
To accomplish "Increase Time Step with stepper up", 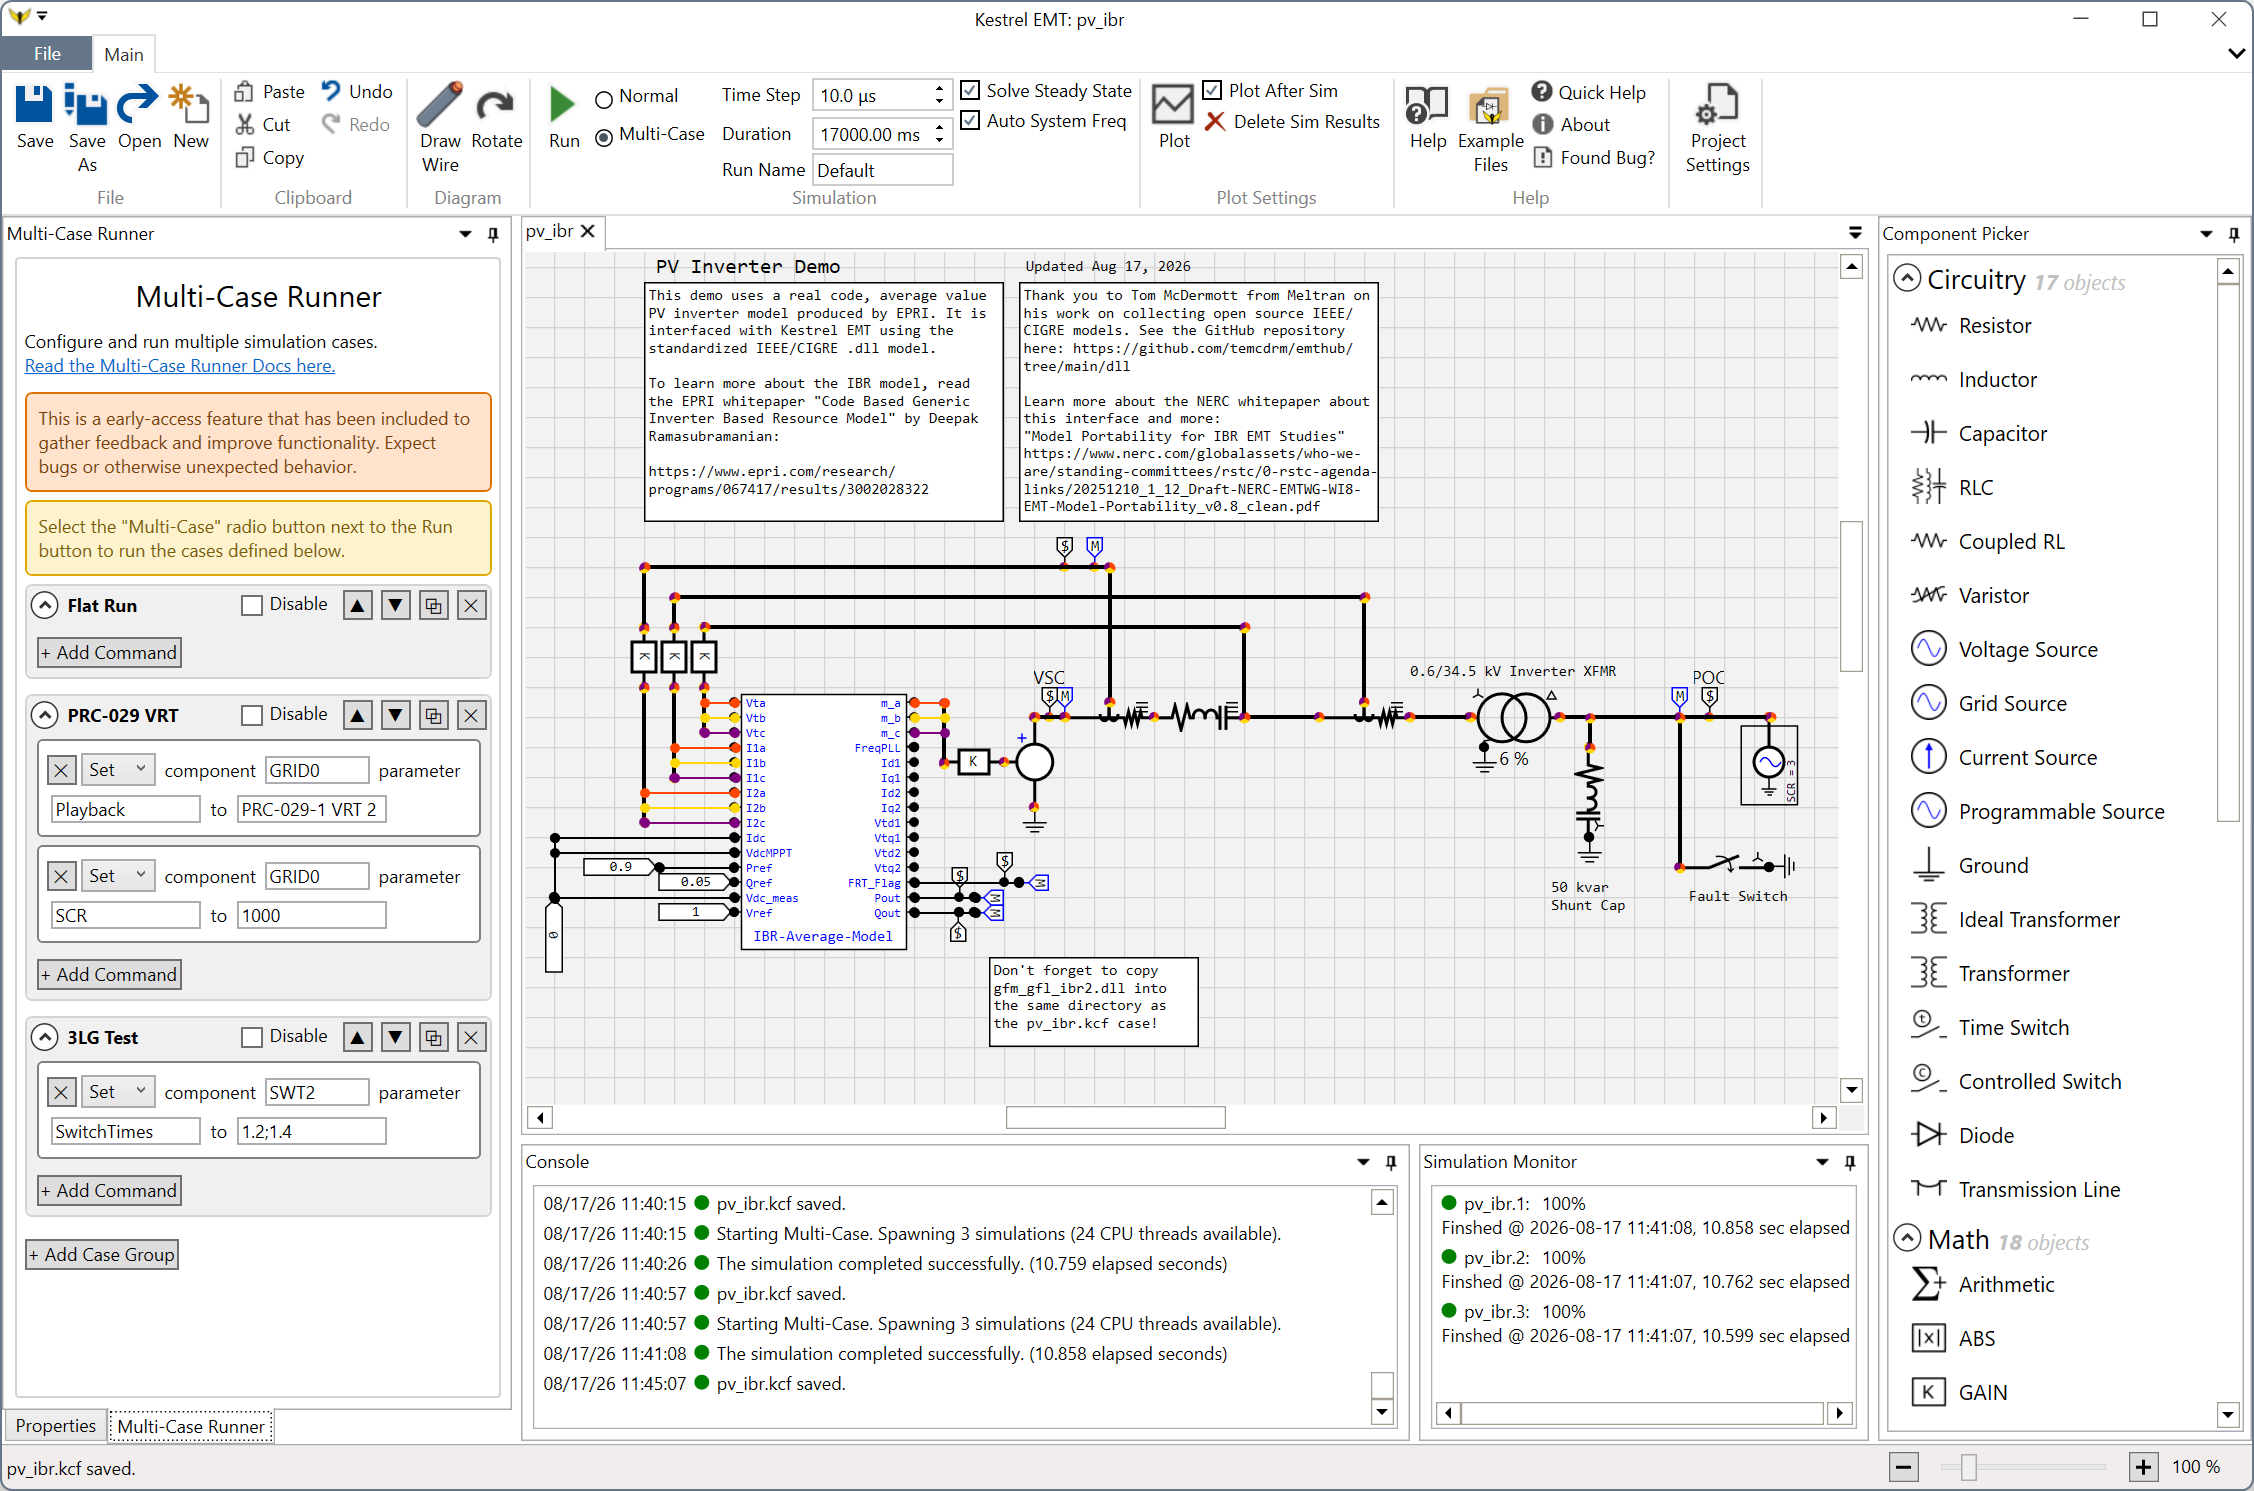I will click(939, 88).
